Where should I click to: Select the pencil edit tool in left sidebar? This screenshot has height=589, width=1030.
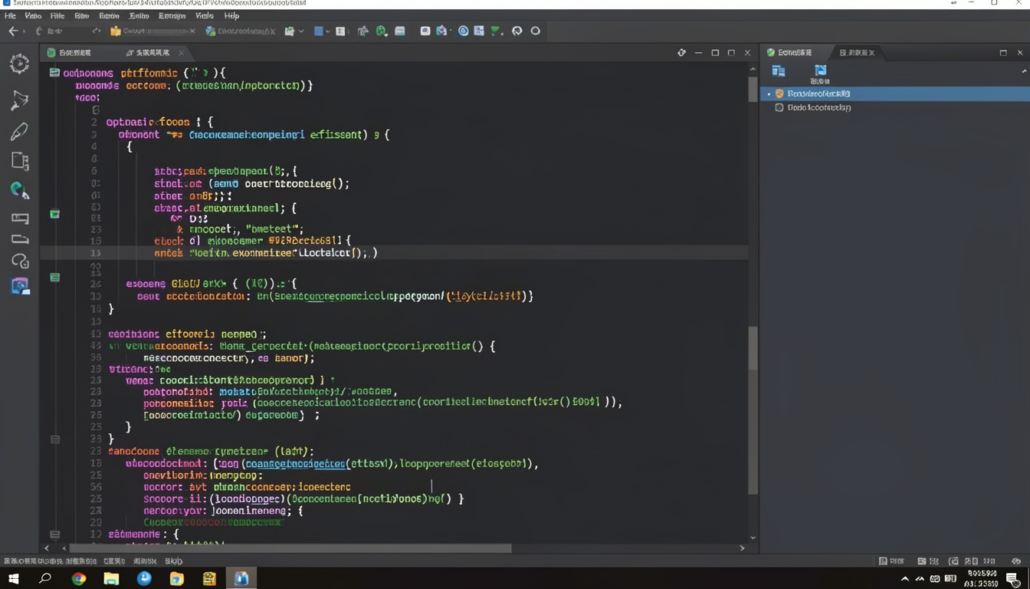pos(19,131)
